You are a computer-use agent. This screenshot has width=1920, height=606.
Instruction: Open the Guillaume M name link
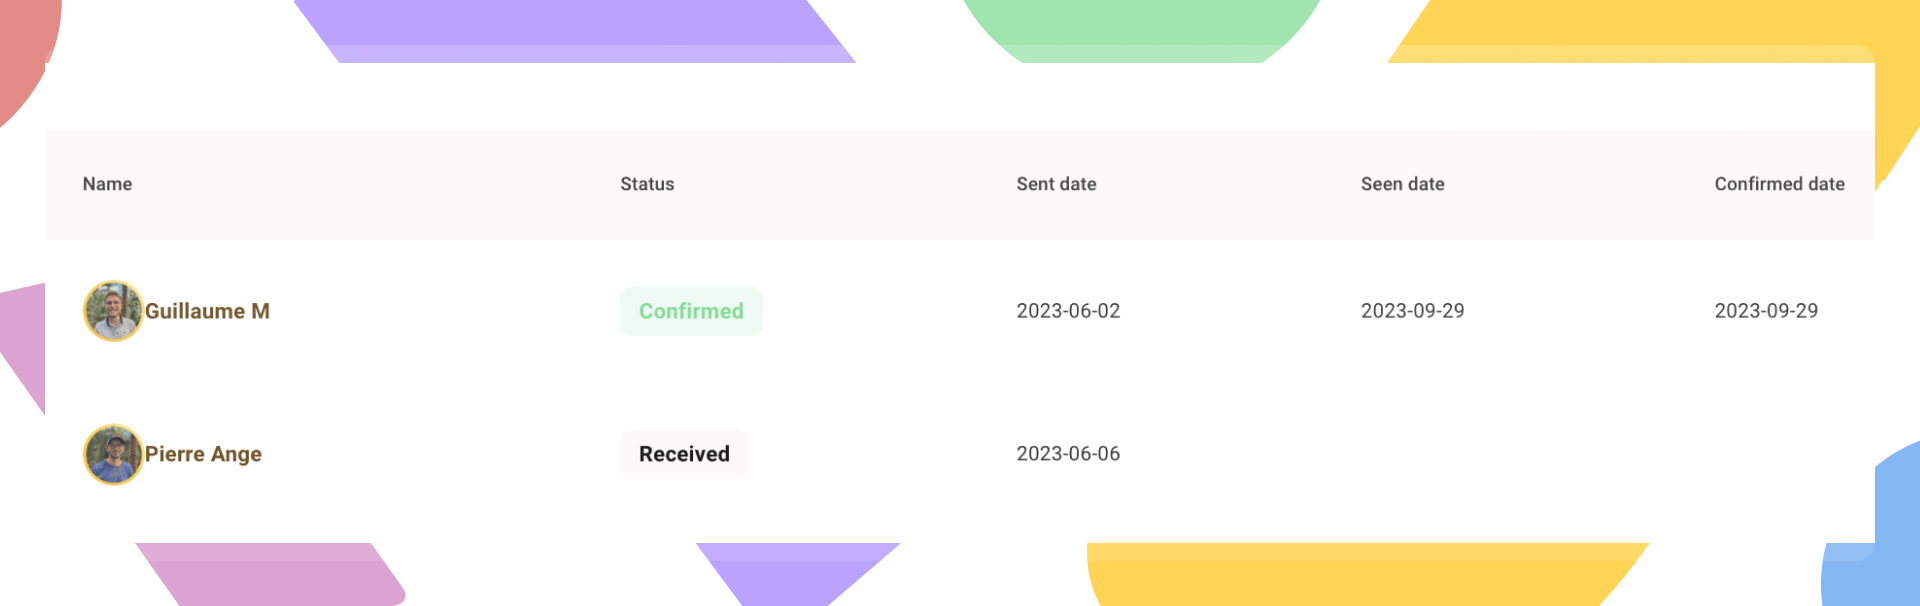207,311
